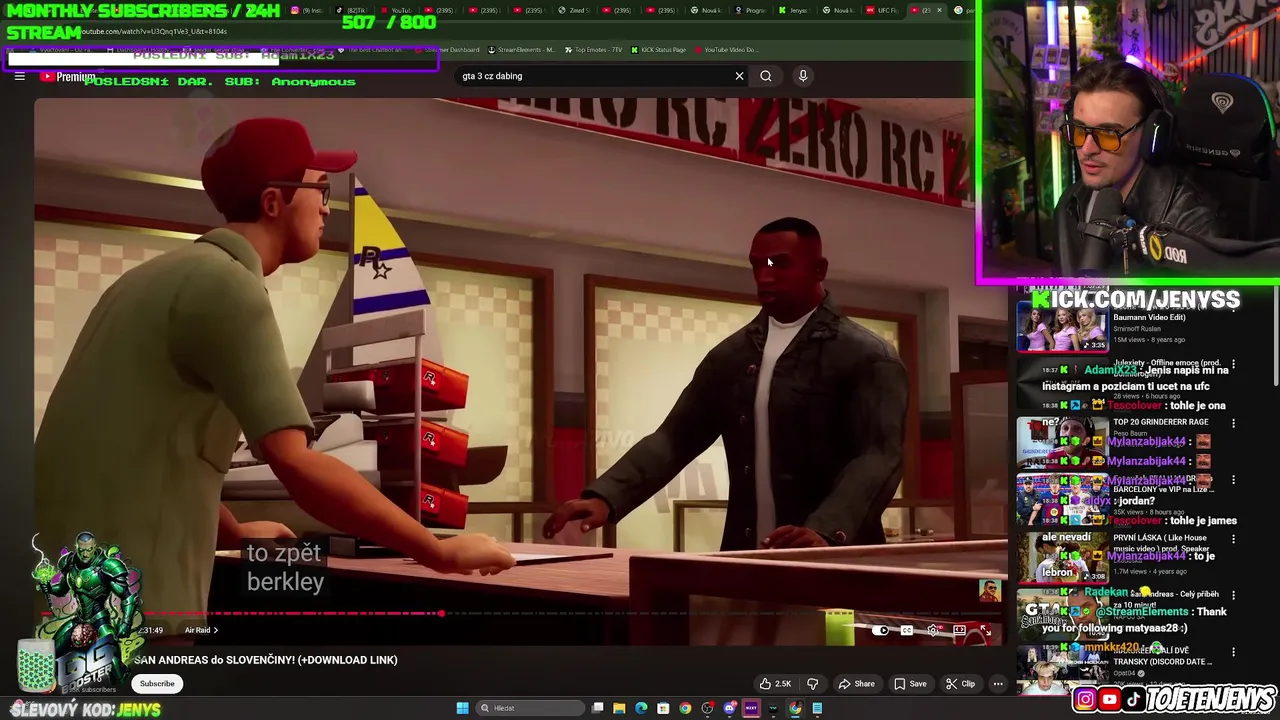Screen dimensions: 1280x720
Task: Play the 'PRVNÍ LÁSKA' music video thumbnail
Action: 1062,556
